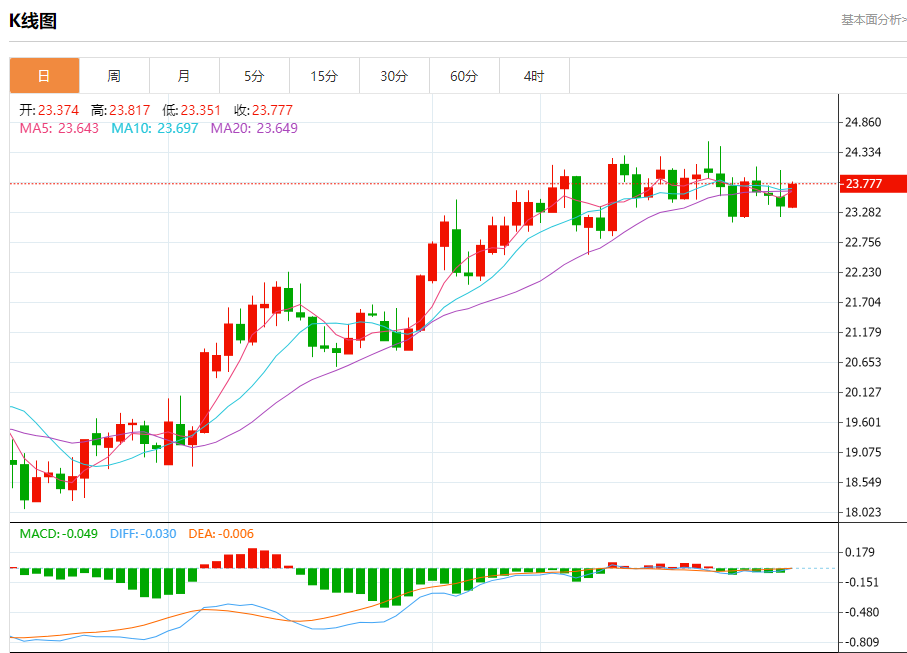Open the 15分 interval tab
907x653 pixels.
[x=325, y=76]
